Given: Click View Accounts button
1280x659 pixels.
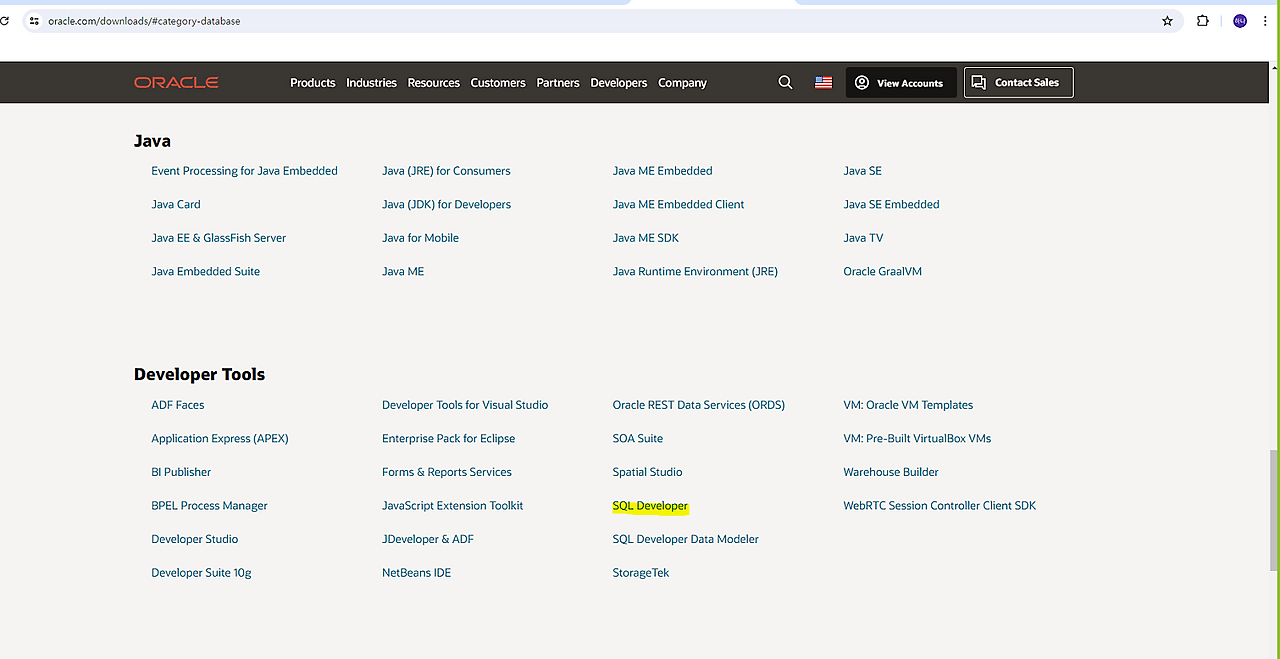Looking at the screenshot, I should point(901,83).
